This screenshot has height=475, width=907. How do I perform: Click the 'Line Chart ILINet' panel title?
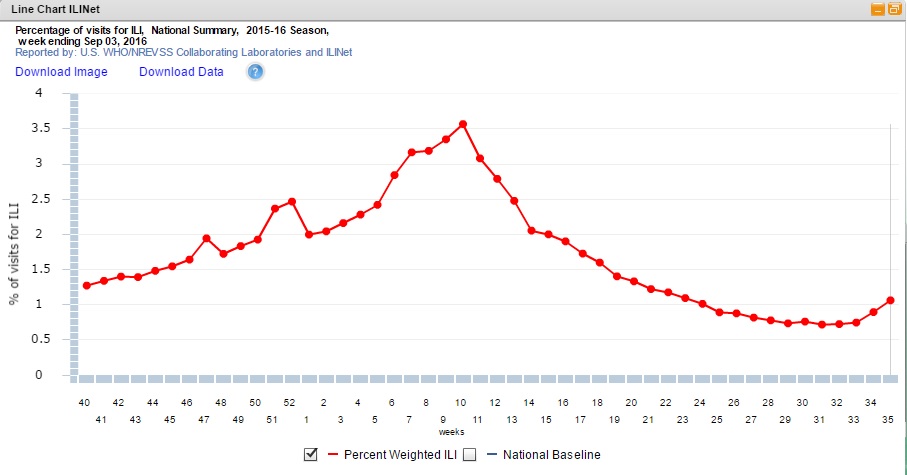pyautogui.click(x=56, y=9)
